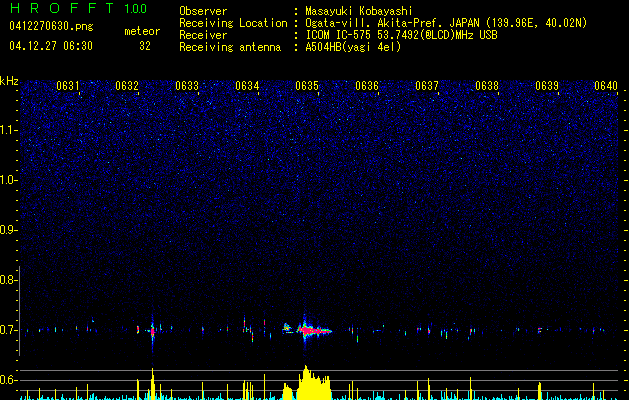This screenshot has width=629, height=400.
Task: Click the 0638 time marker
Action: pos(487,86)
